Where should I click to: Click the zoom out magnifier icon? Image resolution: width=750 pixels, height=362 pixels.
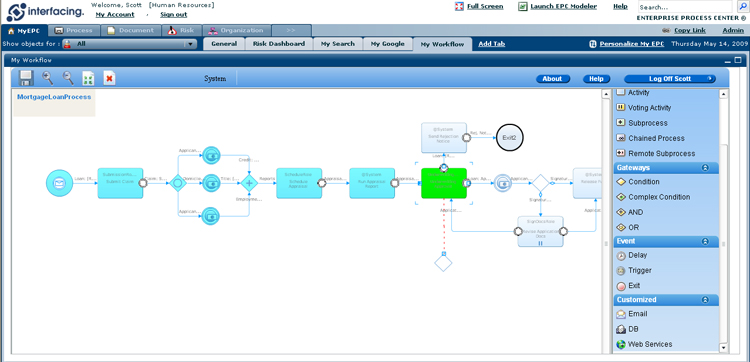pyautogui.click(x=68, y=78)
